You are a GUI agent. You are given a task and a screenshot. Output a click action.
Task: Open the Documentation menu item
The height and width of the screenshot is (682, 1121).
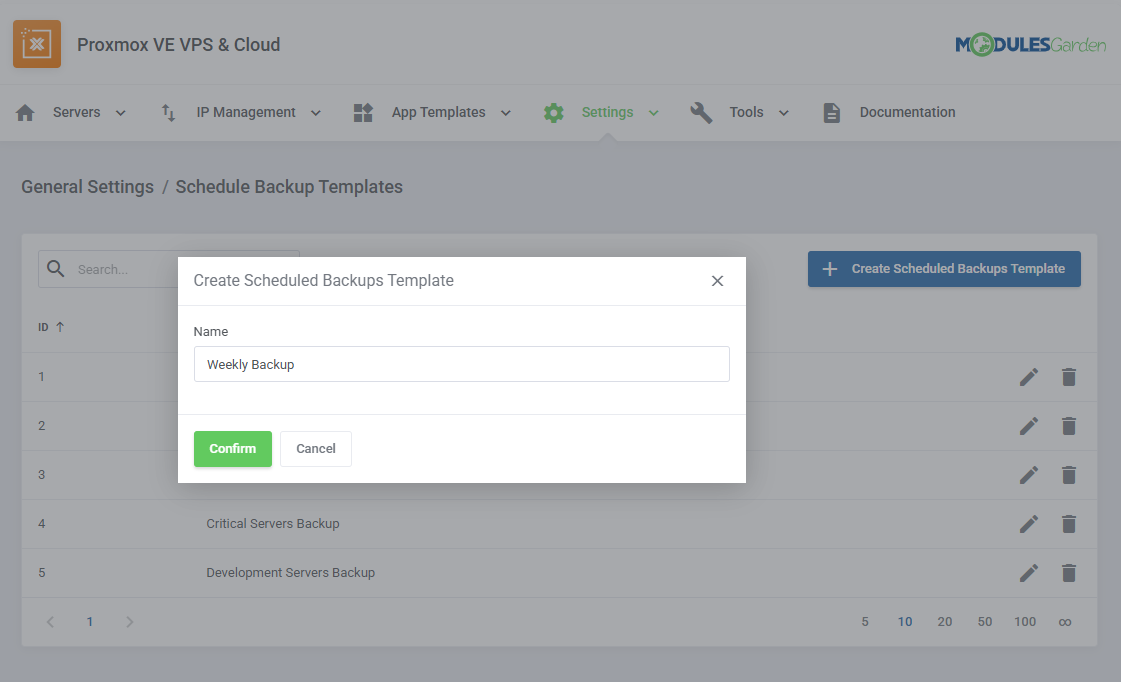[x=907, y=112]
